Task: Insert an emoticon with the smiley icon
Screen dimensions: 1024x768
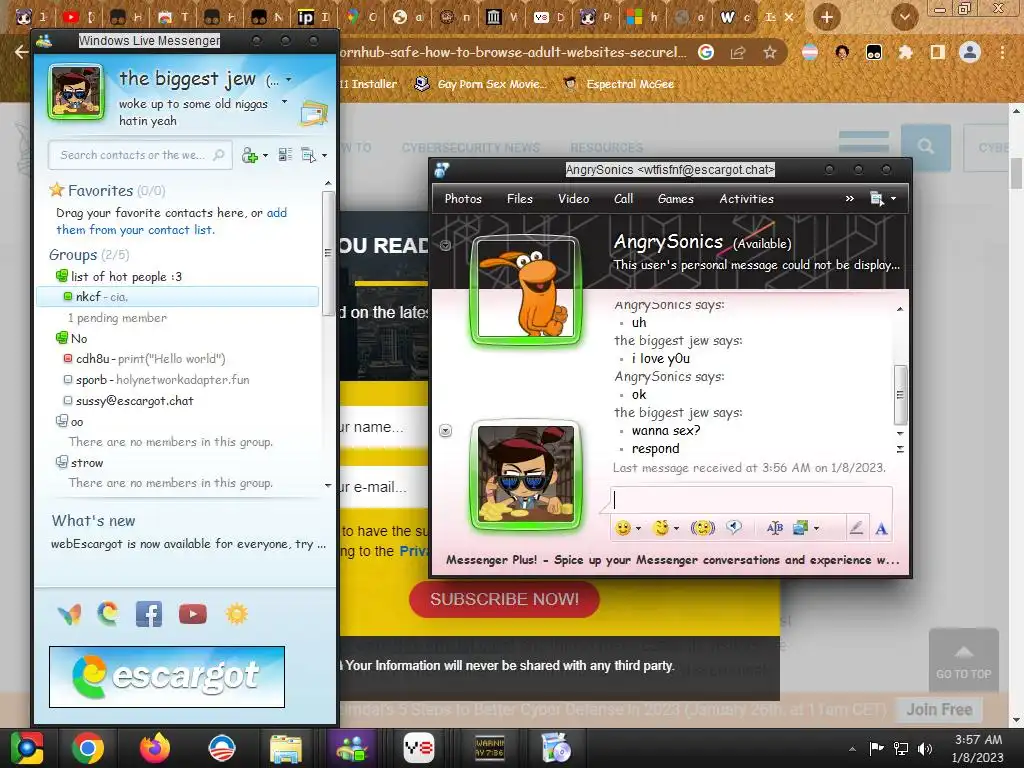Action: [623, 528]
